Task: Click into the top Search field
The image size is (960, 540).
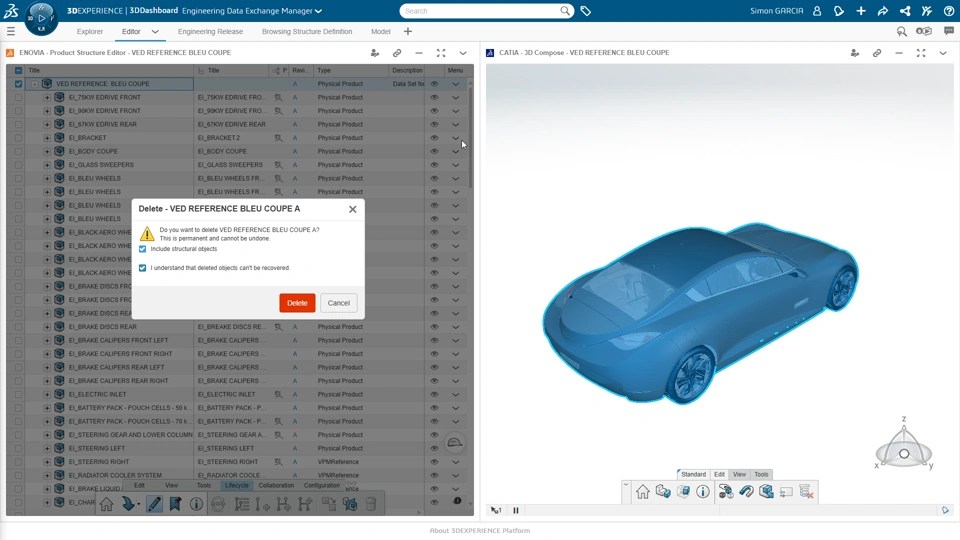Action: [481, 11]
